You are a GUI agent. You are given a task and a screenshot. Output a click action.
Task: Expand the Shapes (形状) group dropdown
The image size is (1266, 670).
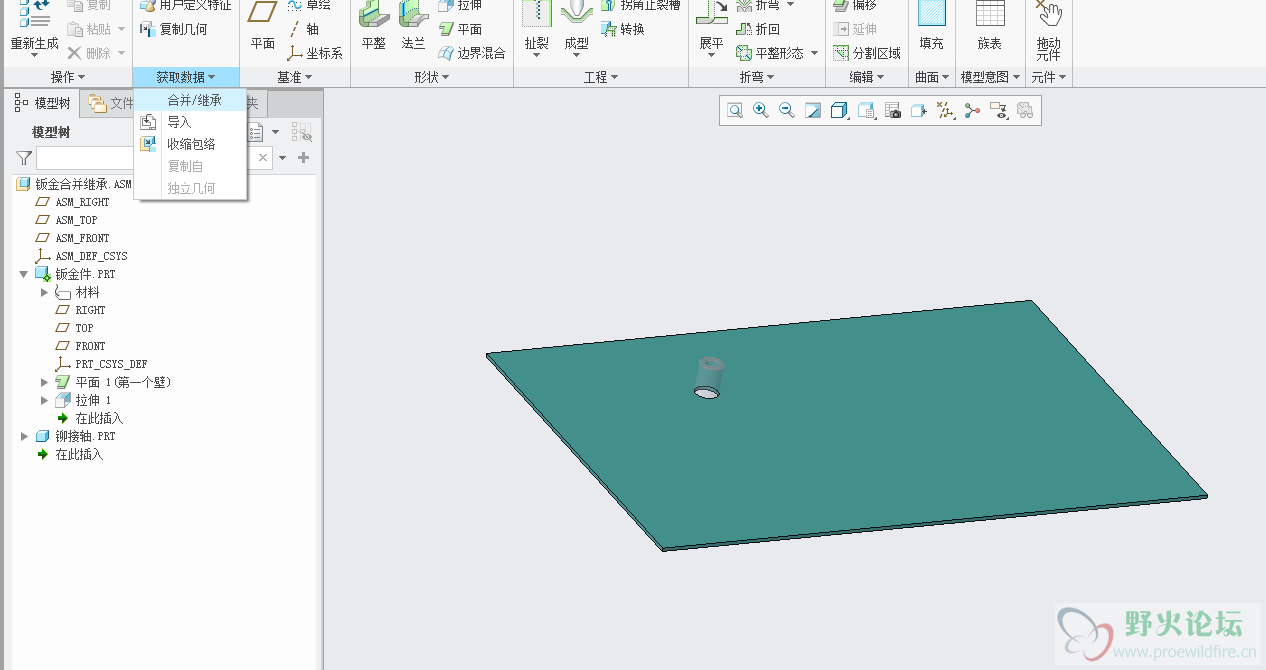431,77
